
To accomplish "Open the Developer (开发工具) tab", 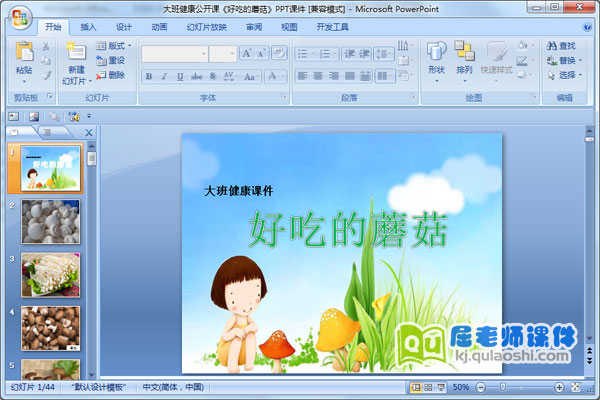I will 333,27.
